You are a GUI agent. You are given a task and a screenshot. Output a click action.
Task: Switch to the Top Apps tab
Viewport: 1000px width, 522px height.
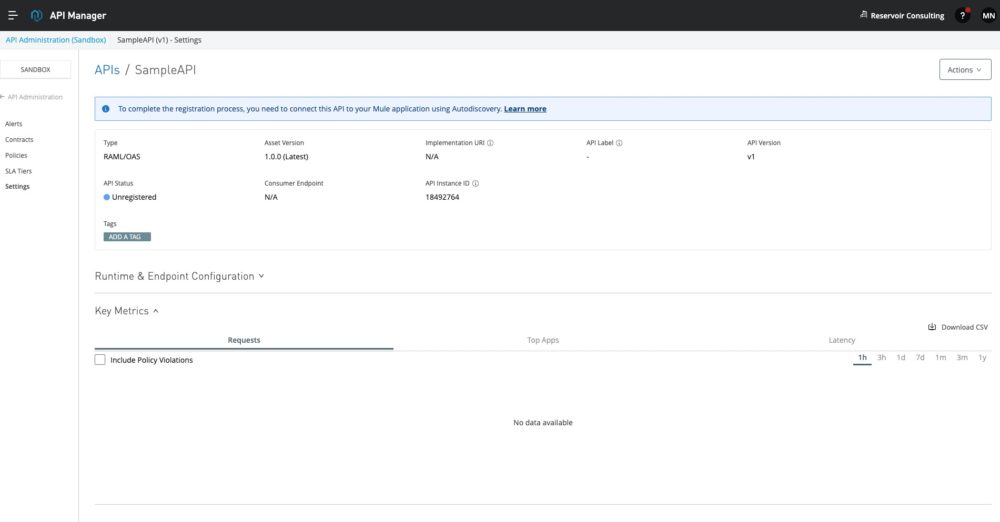[x=543, y=340]
